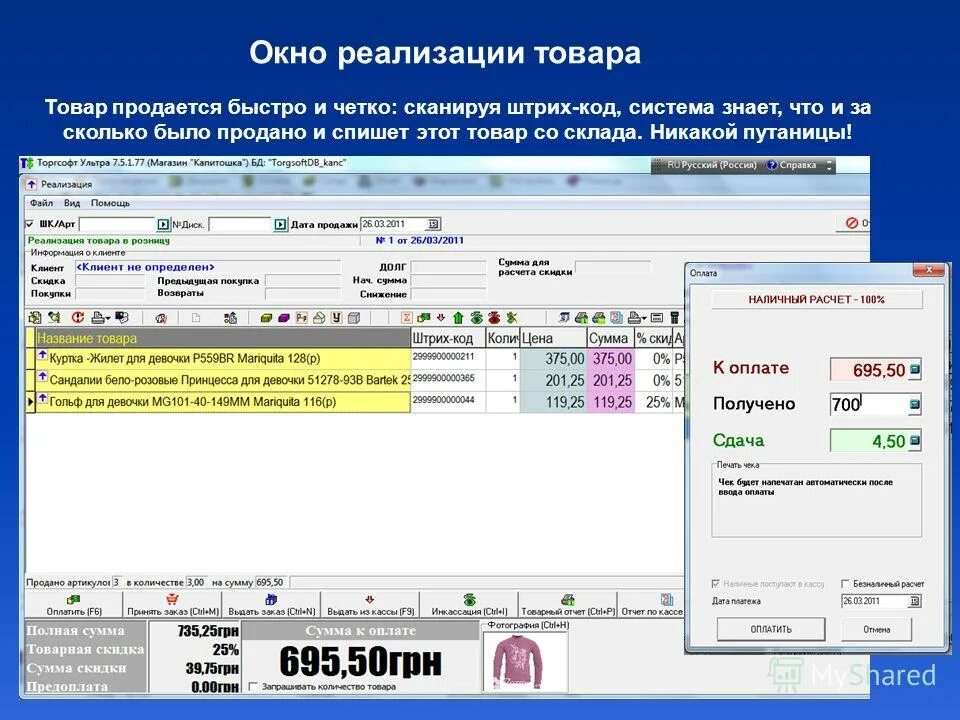Click the calendar icon next to Дата продажи

tap(432, 222)
